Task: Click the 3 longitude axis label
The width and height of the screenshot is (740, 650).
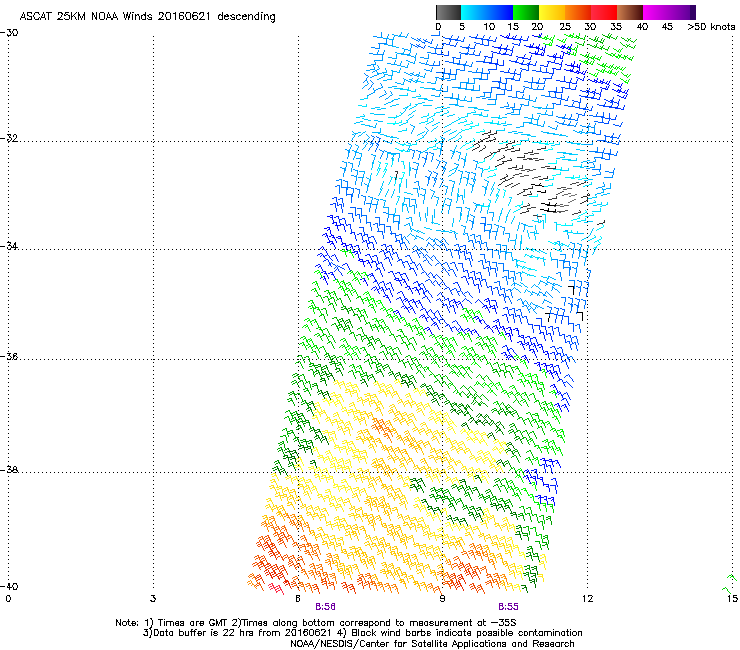Action: (x=153, y=599)
